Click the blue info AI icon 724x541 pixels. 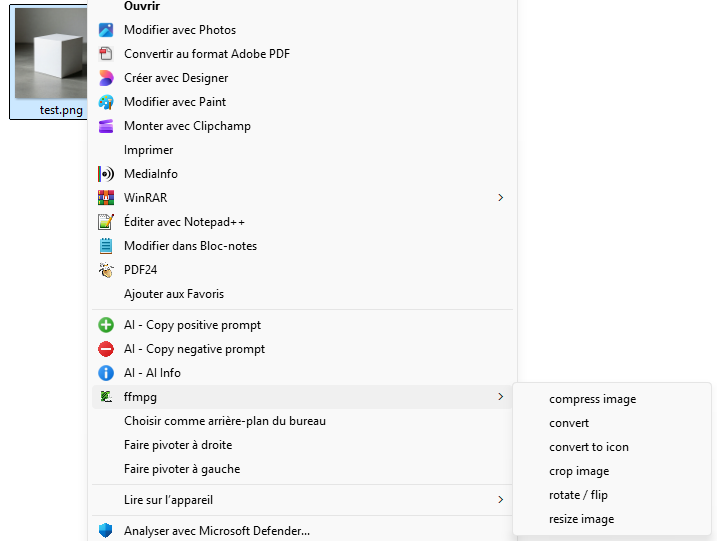[x=106, y=373]
